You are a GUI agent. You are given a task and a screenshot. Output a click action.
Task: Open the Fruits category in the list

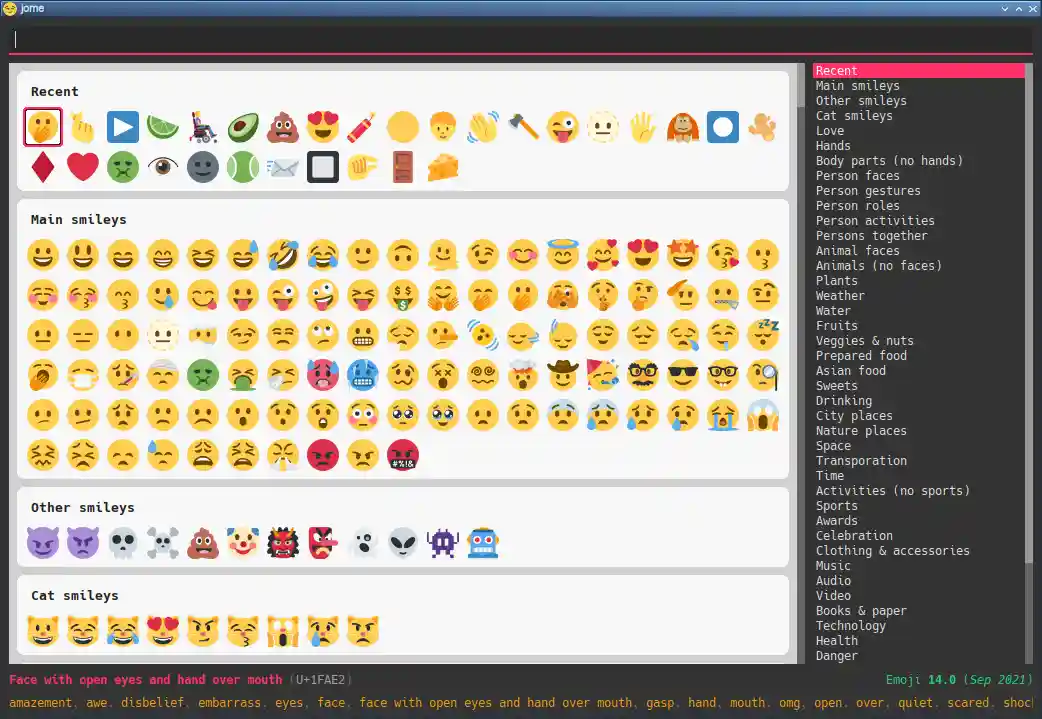point(836,326)
